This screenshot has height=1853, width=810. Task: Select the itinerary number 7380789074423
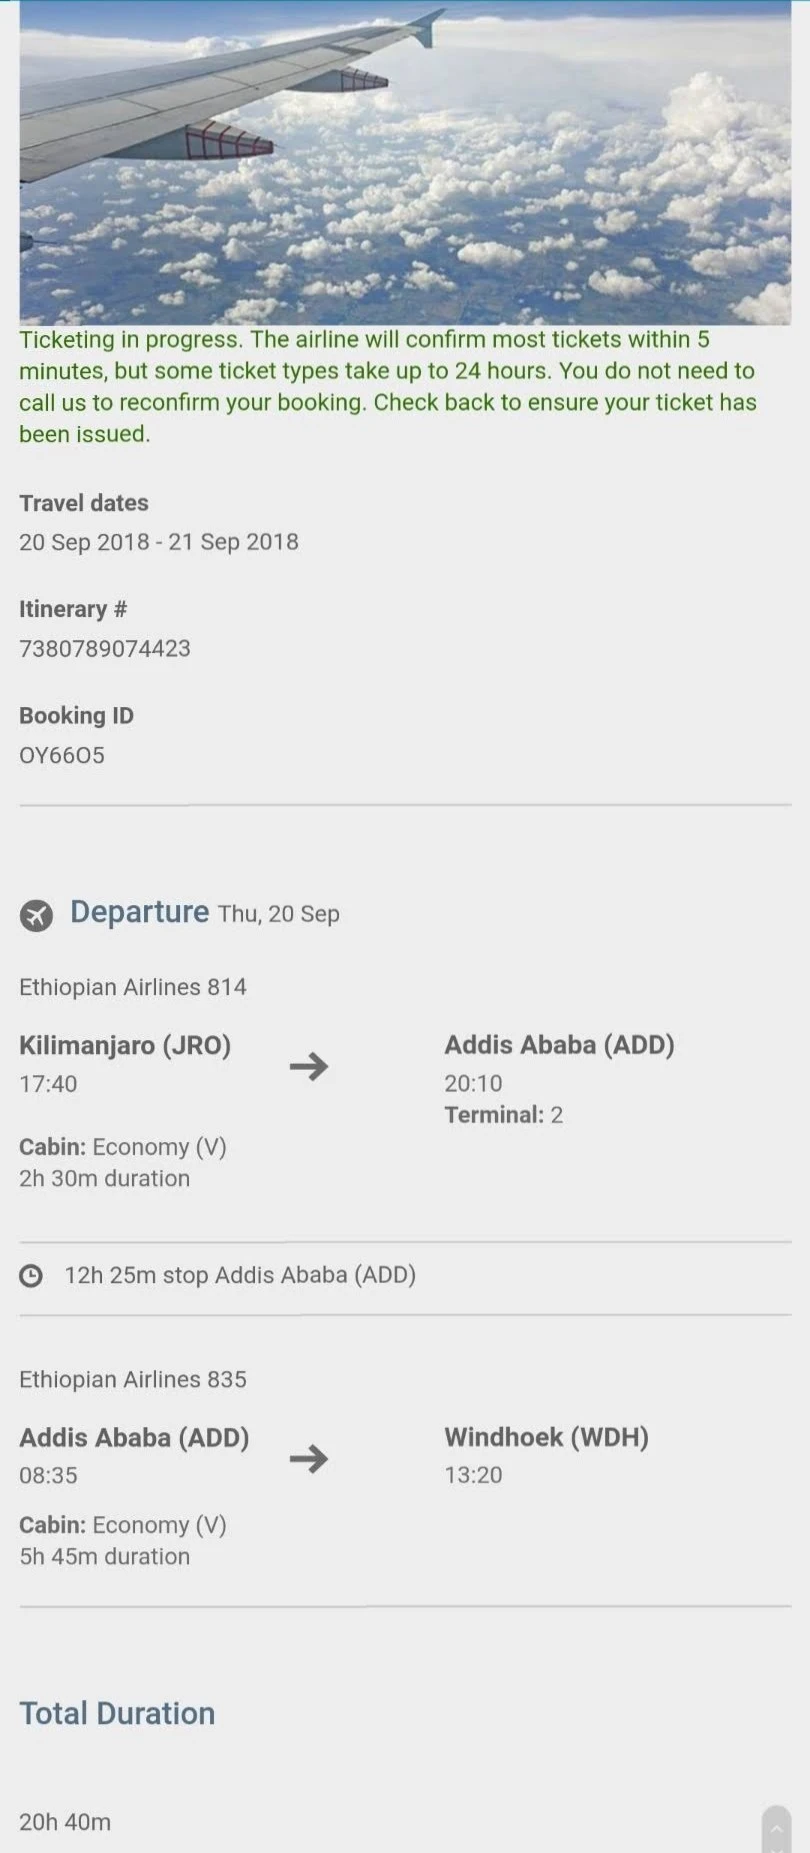pos(105,648)
